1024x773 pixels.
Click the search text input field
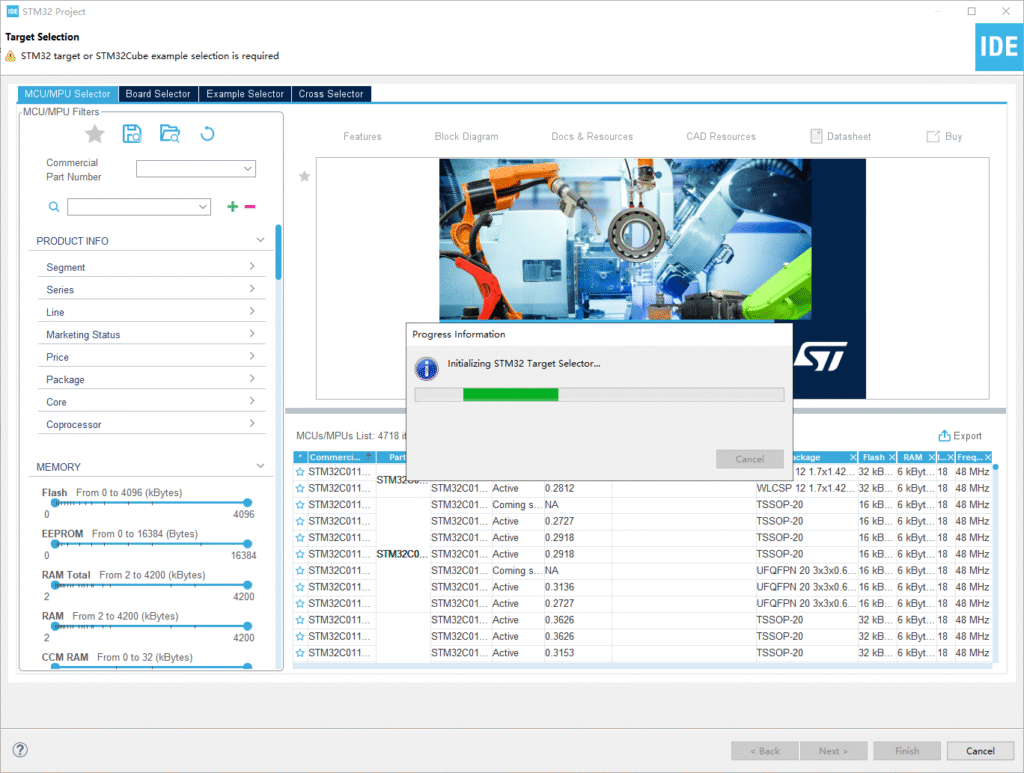132,207
